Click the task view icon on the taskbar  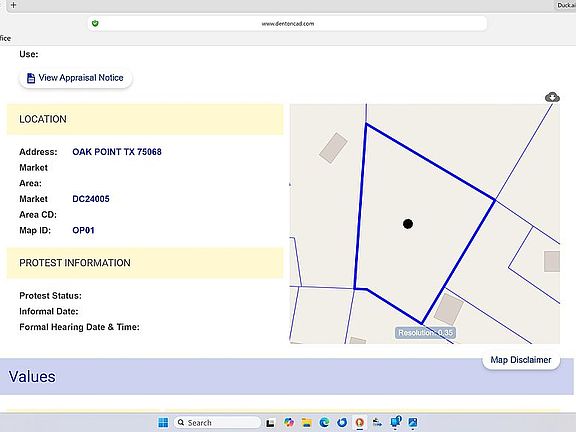(270, 423)
